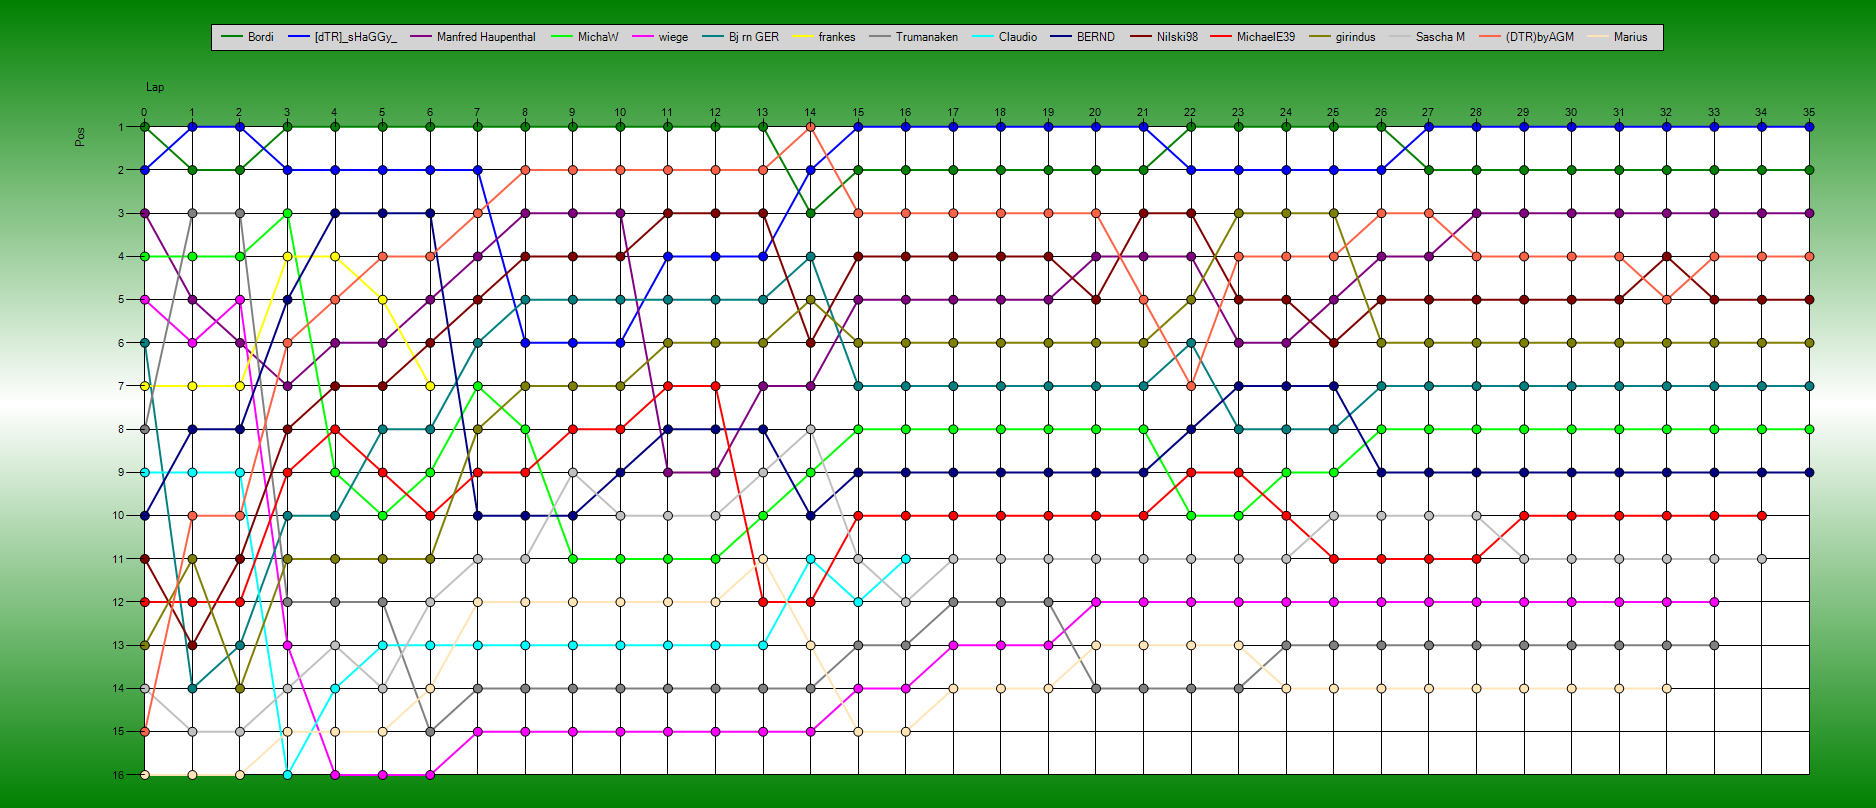Click purple marker at lap 35, position 3

click(x=1809, y=213)
